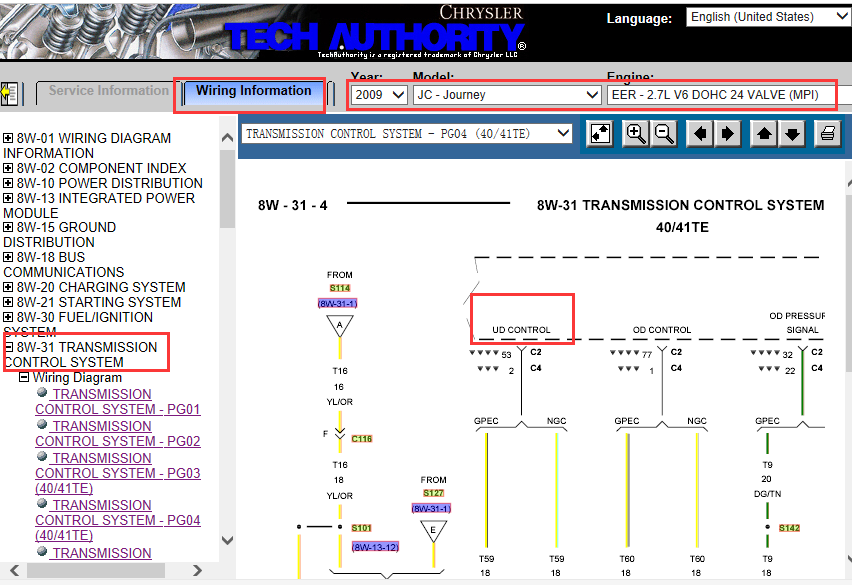The image size is (852, 585).
Task: Follow the 8W-31-1 reference under S127
Action: pyautogui.click(x=431, y=508)
